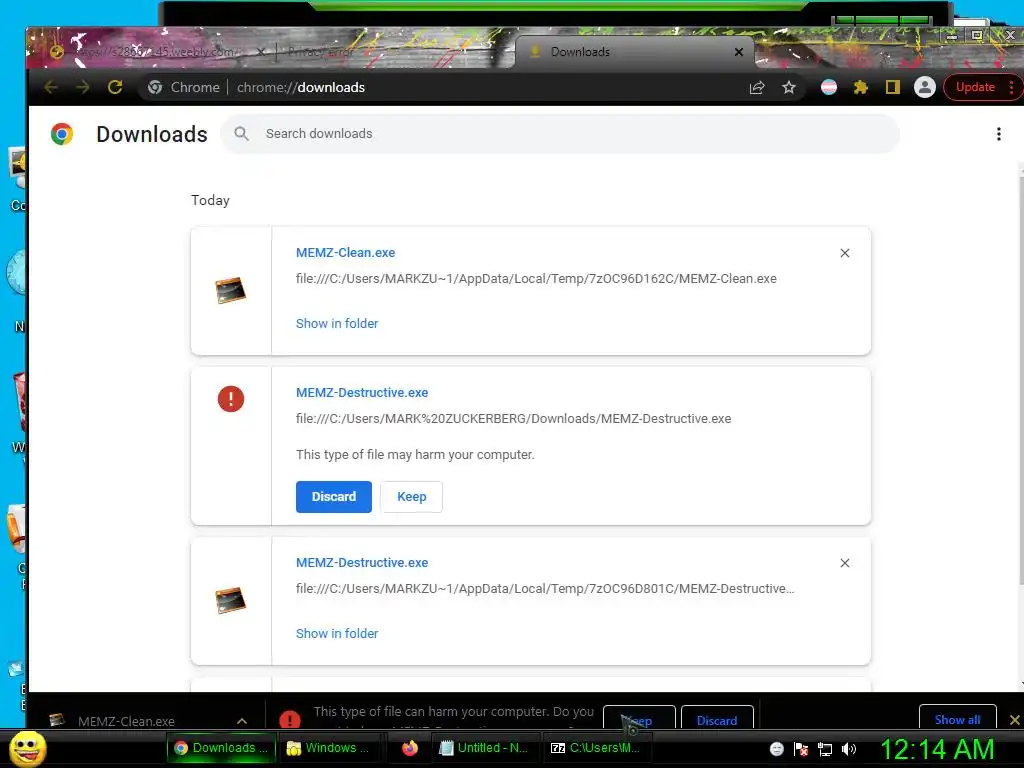Keep the dangerous MEMZ-Destructive.exe download
This screenshot has height=768, width=1024.
click(x=411, y=497)
